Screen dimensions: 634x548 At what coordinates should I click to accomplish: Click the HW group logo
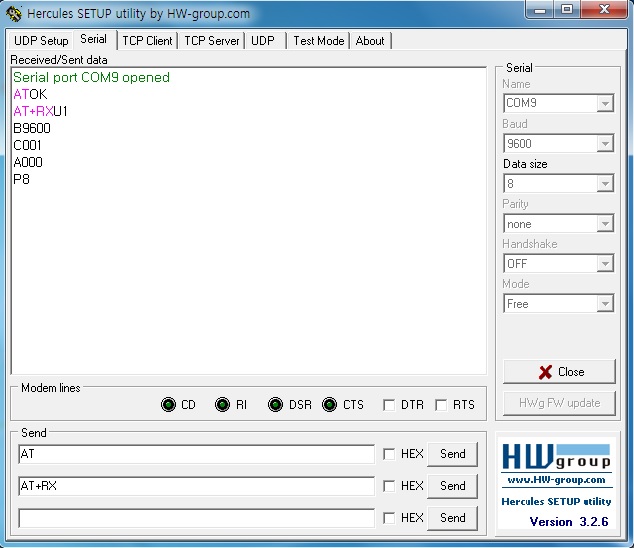[x=556, y=457]
